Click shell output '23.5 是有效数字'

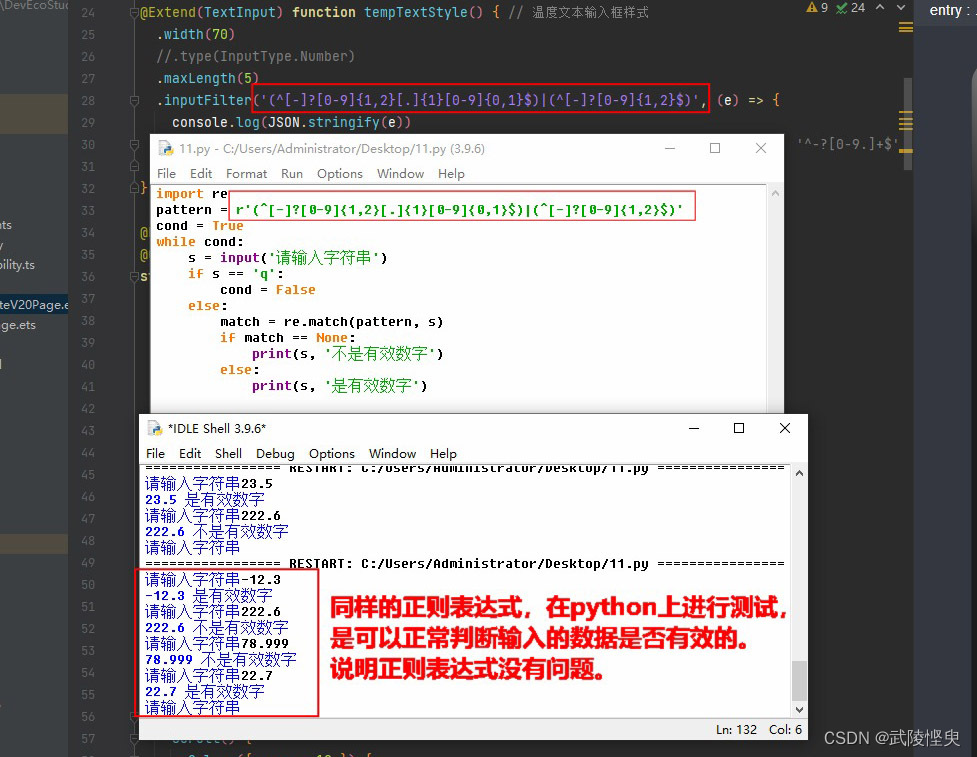(x=204, y=500)
